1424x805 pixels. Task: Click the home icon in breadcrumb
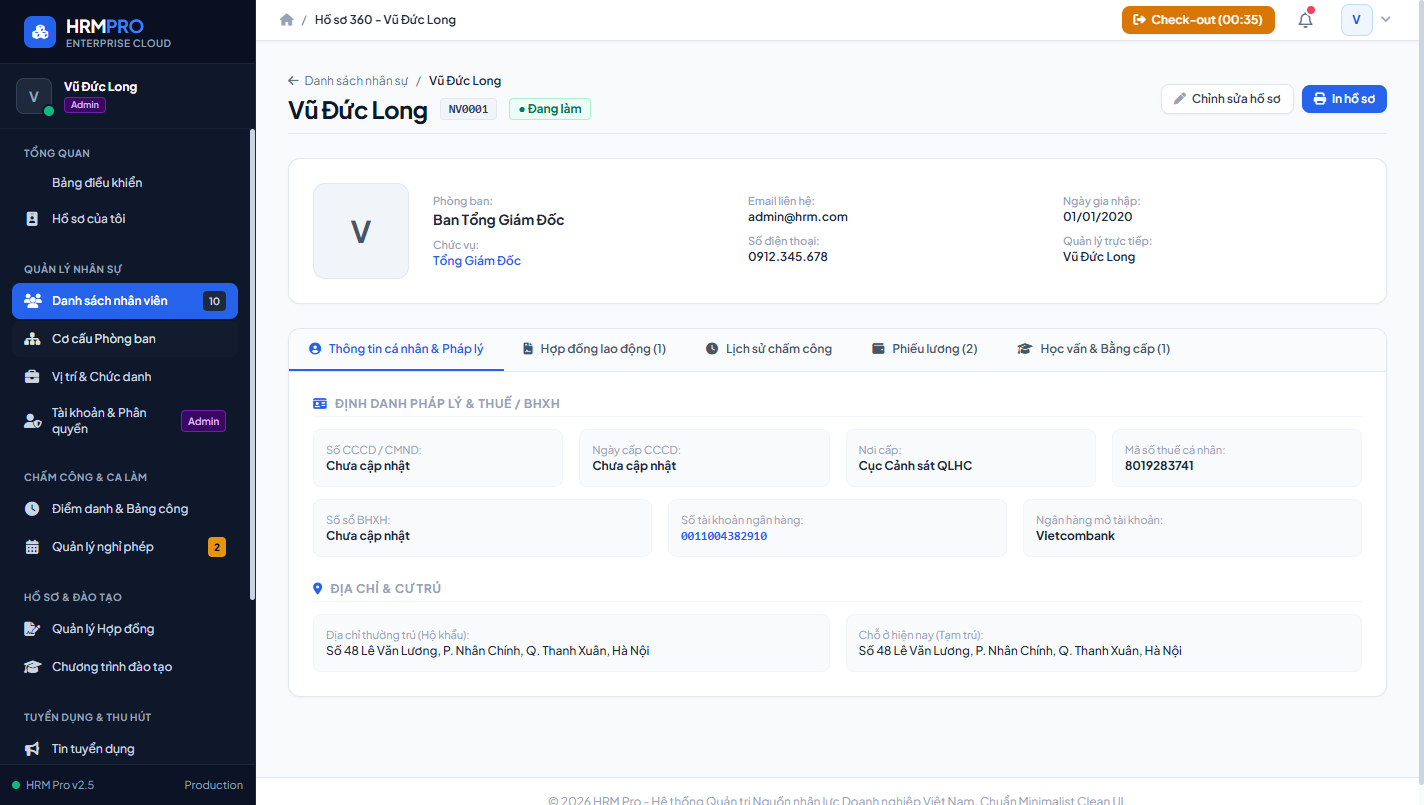(x=287, y=20)
